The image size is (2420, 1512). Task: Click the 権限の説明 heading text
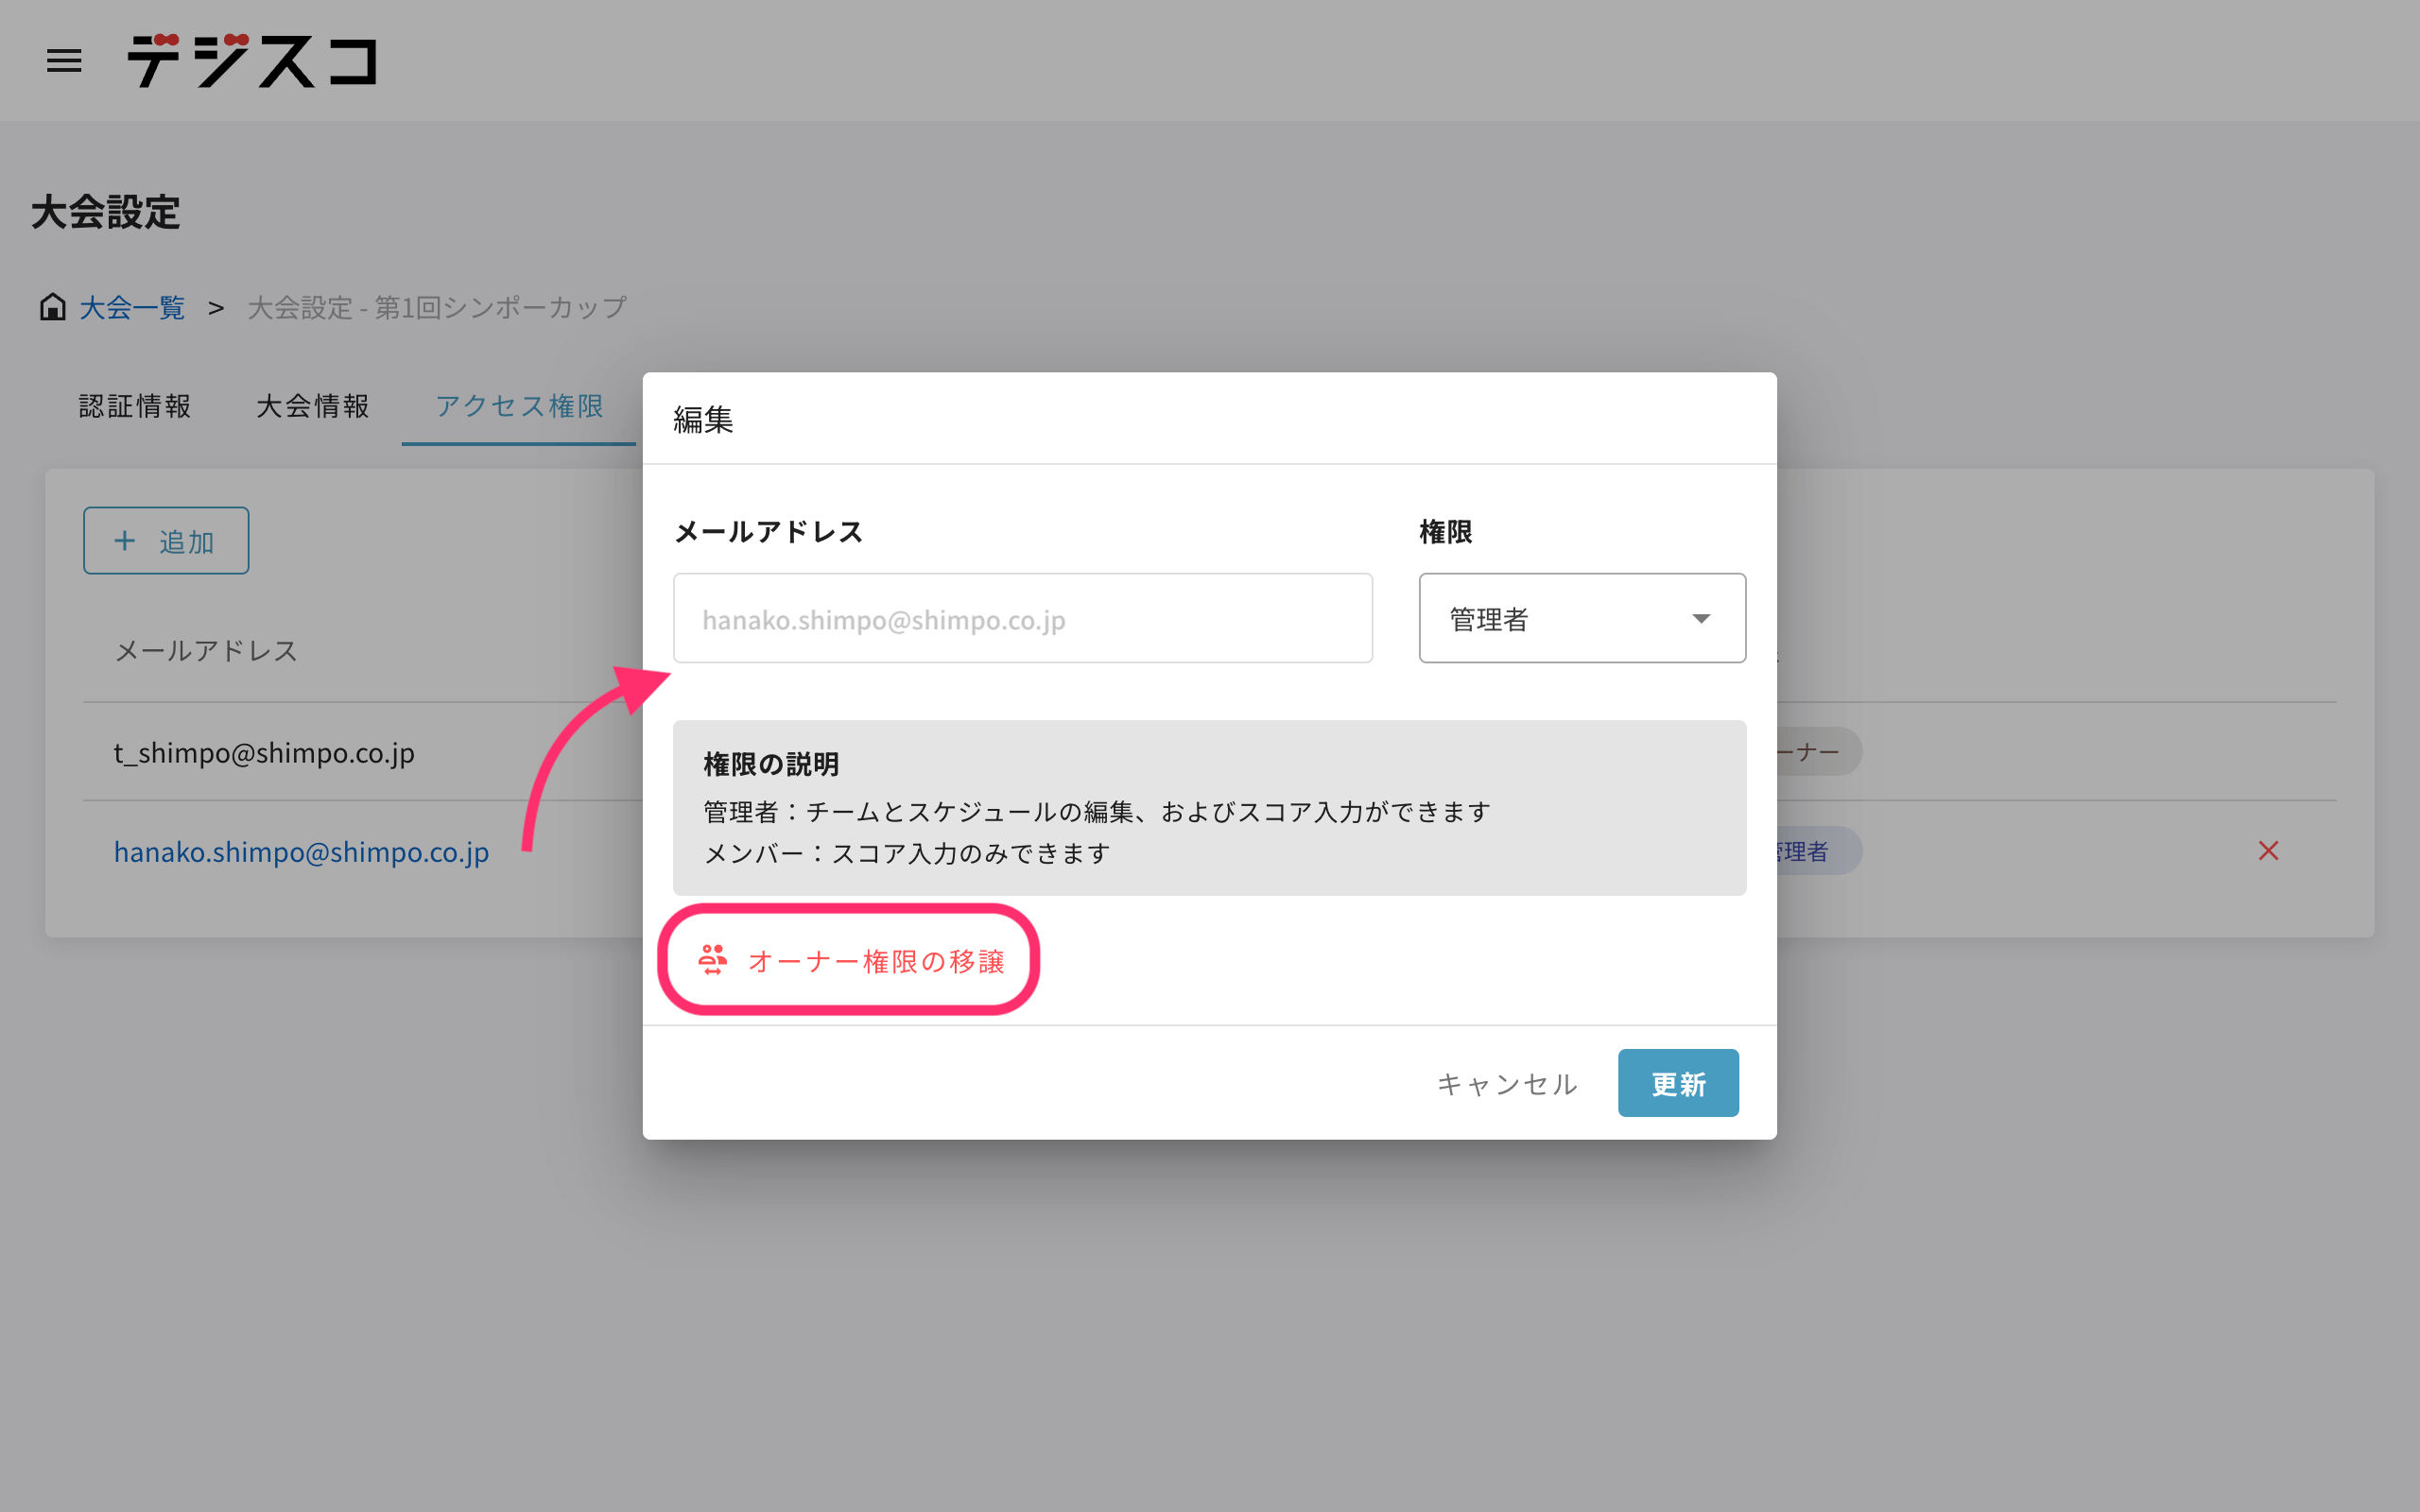click(771, 764)
